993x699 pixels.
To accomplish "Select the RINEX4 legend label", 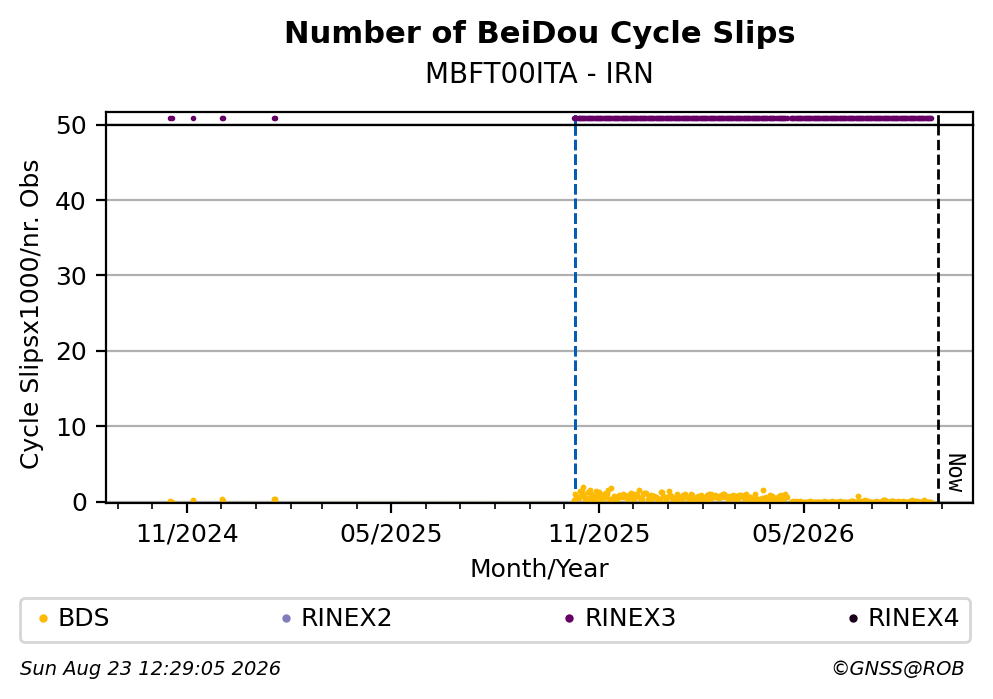I will 913,618.
